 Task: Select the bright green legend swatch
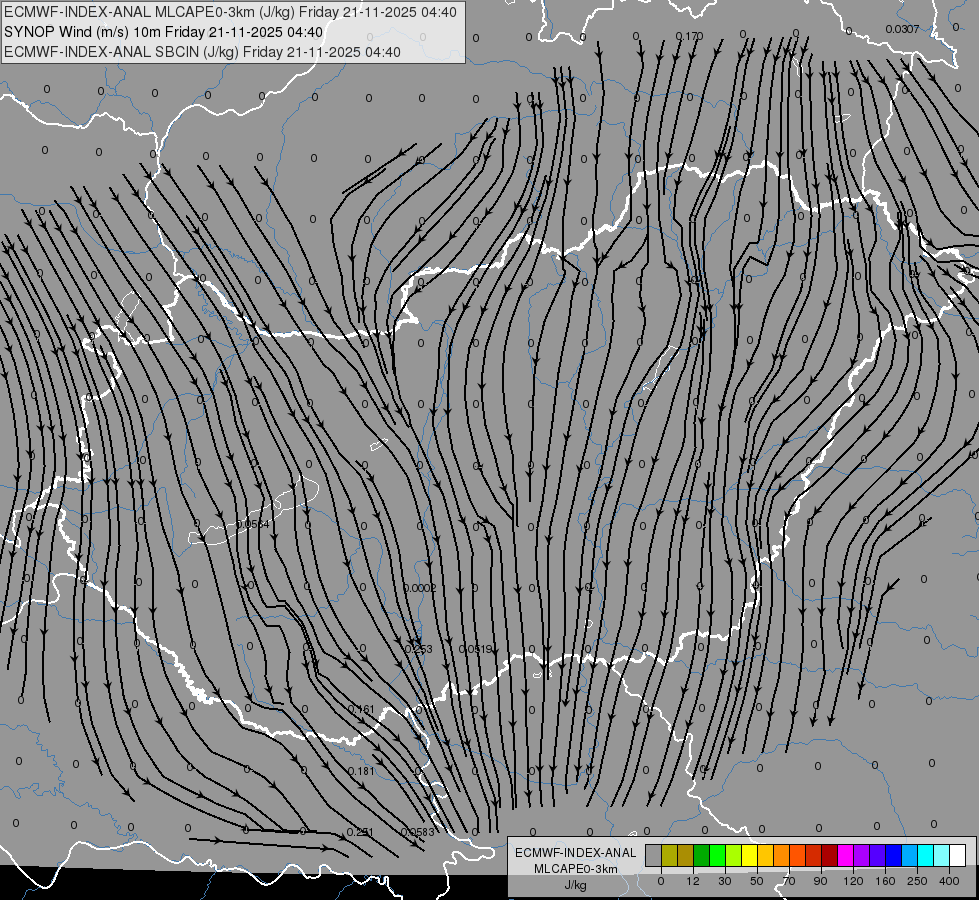(x=718, y=855)
